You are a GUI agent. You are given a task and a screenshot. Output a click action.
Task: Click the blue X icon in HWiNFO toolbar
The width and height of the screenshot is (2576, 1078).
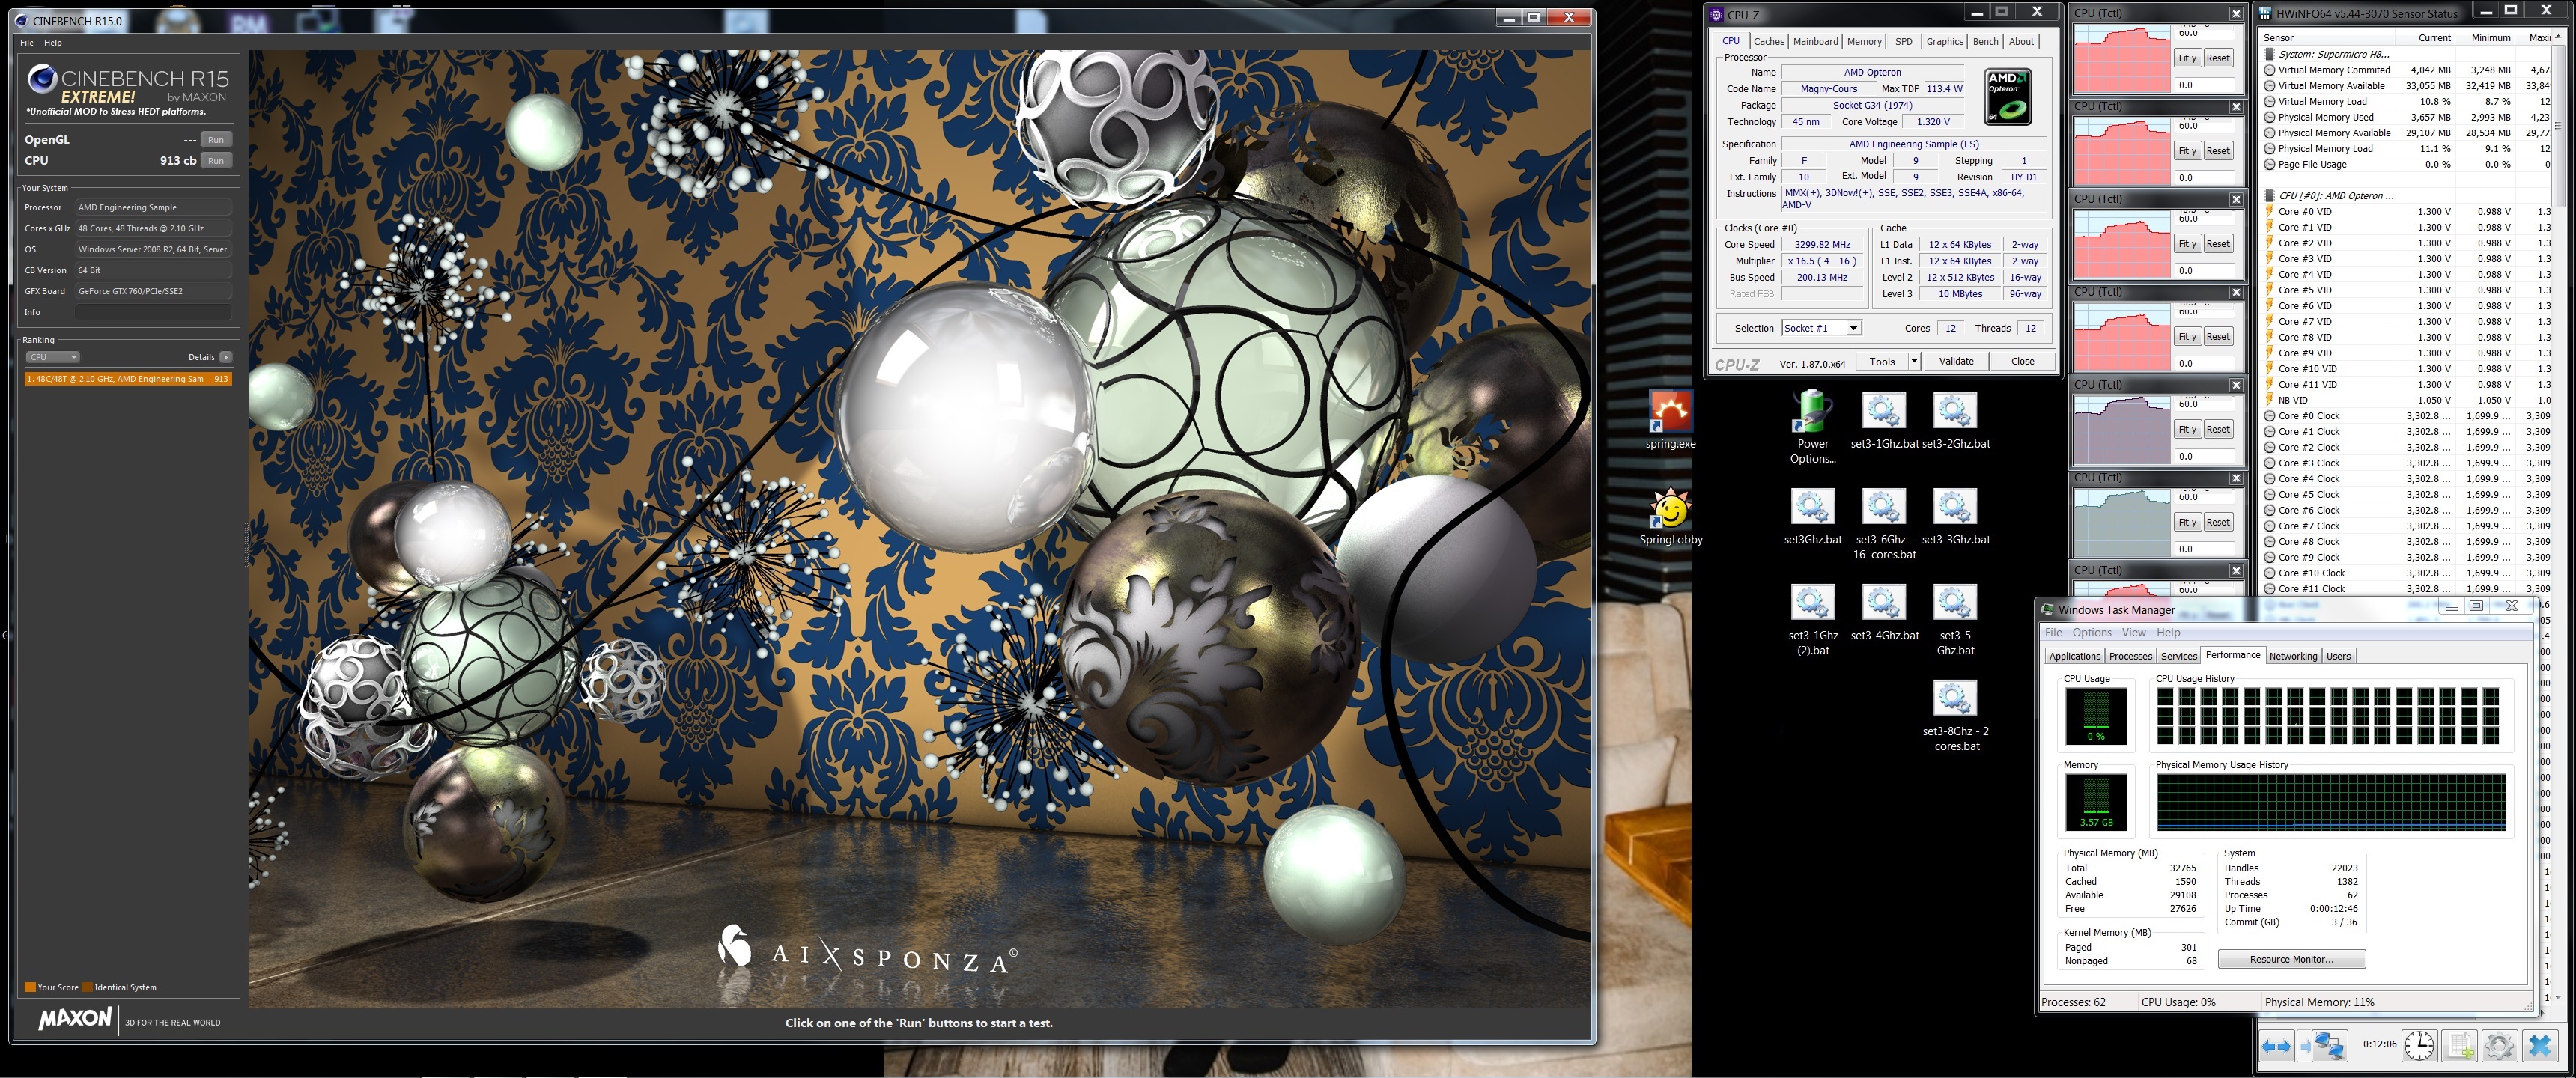pyautogui.click(x=2540, y=1046)
